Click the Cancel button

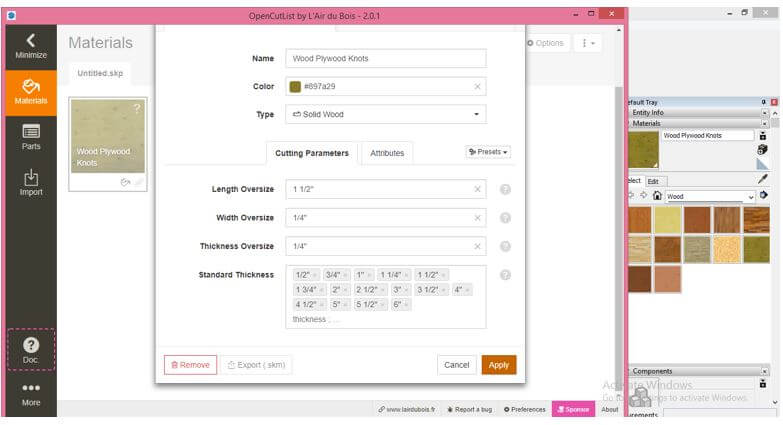456,365
